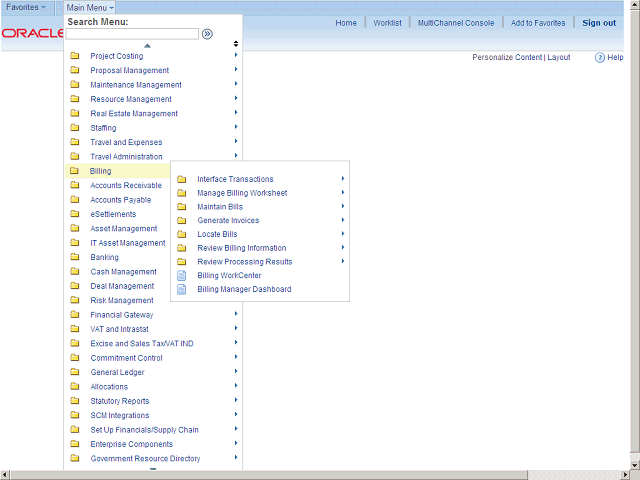The width and height of the screenshot is (640, 480).
Task: Click into the Search Menu text field
Action: [132, 34]
